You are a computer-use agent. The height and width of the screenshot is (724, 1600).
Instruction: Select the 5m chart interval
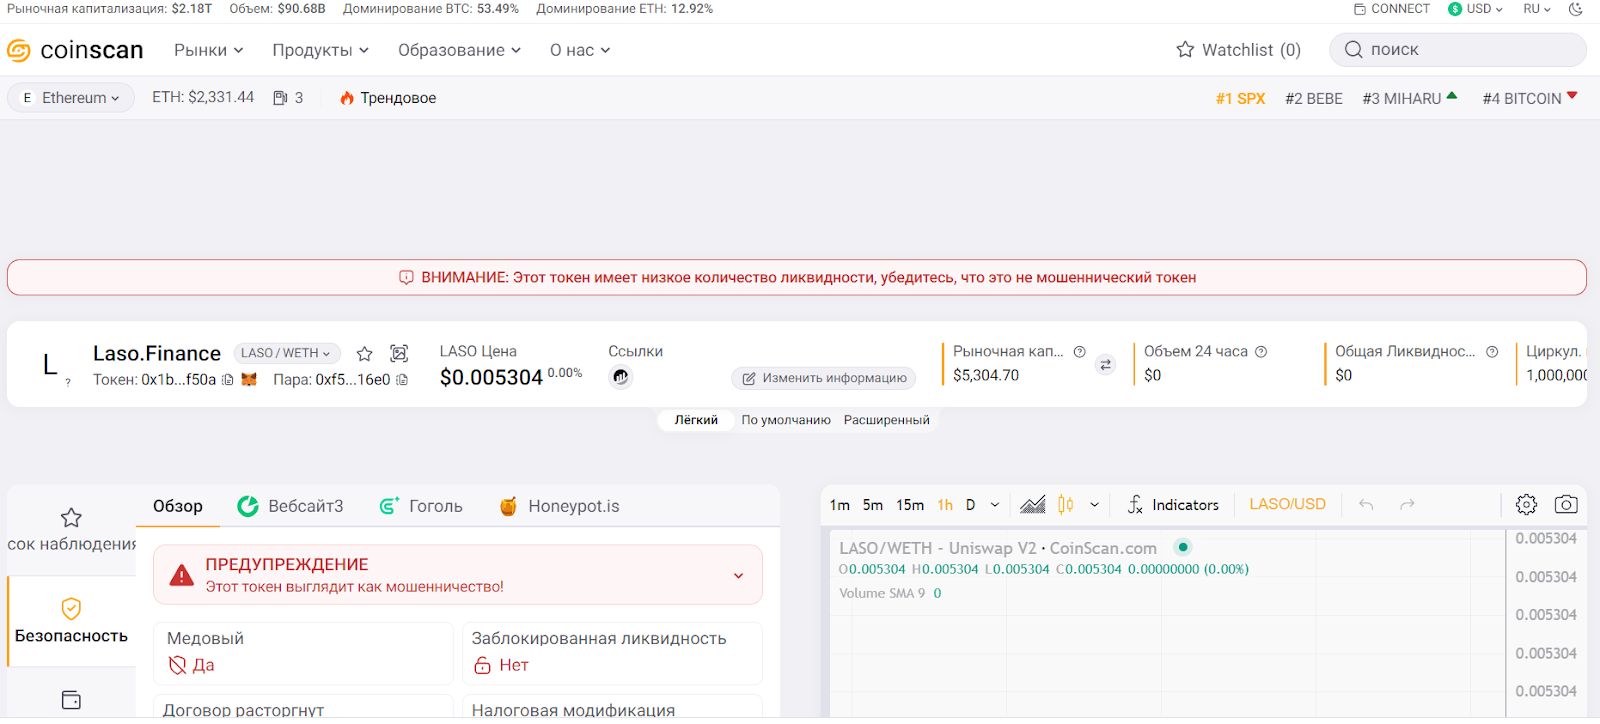point(873,505)
